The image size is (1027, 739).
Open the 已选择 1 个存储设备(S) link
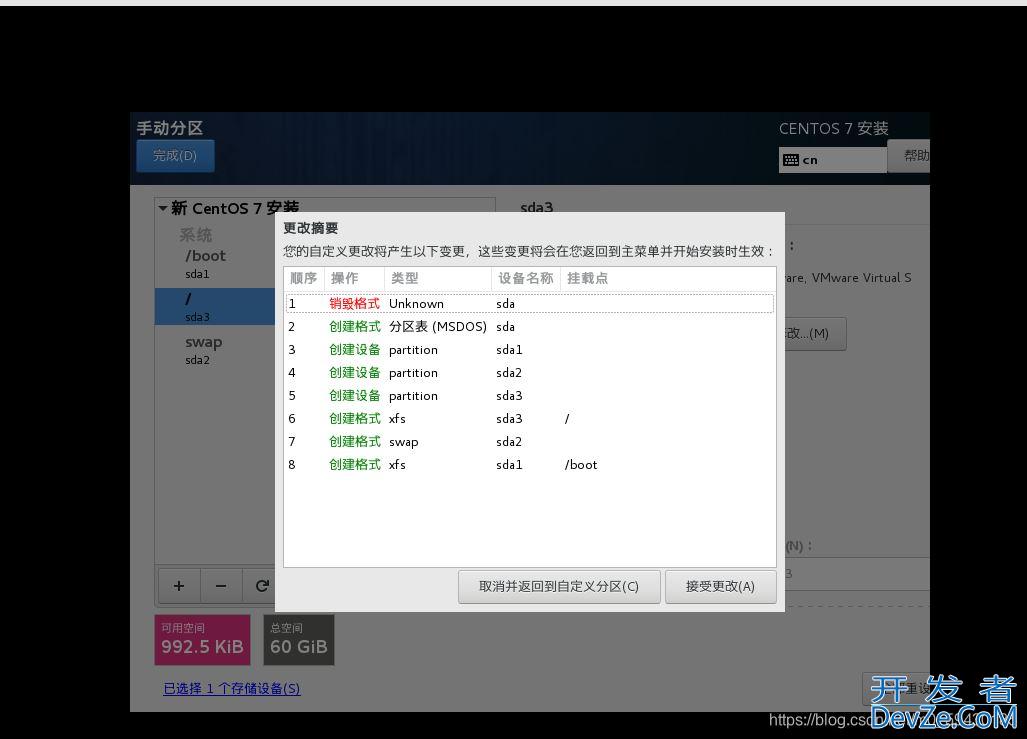coord(232,689)
